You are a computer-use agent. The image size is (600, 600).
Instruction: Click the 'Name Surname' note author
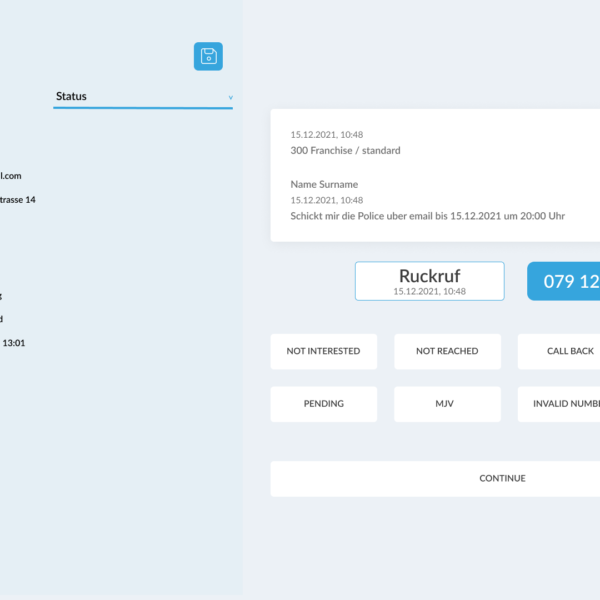324,185
